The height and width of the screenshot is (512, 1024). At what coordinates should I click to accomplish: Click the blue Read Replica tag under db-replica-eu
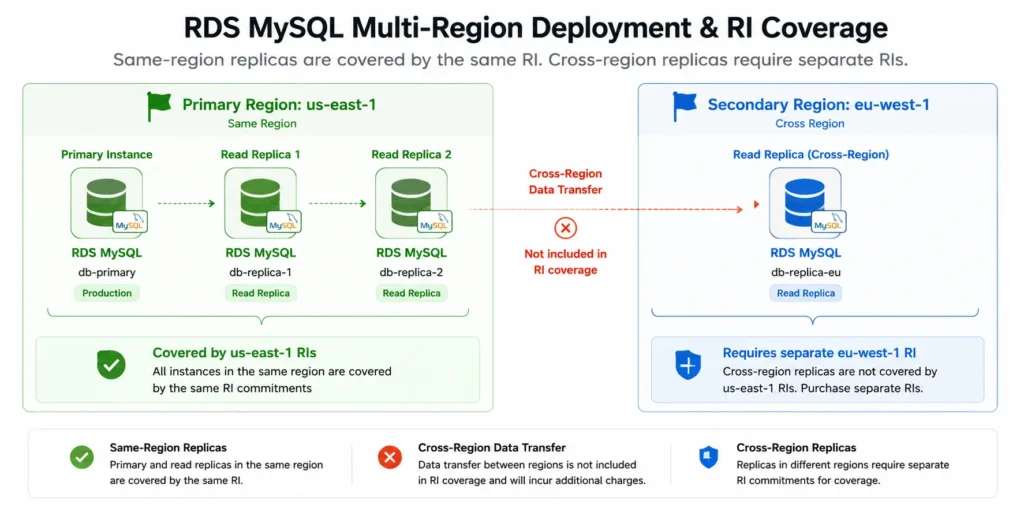[x=805, y=293]
